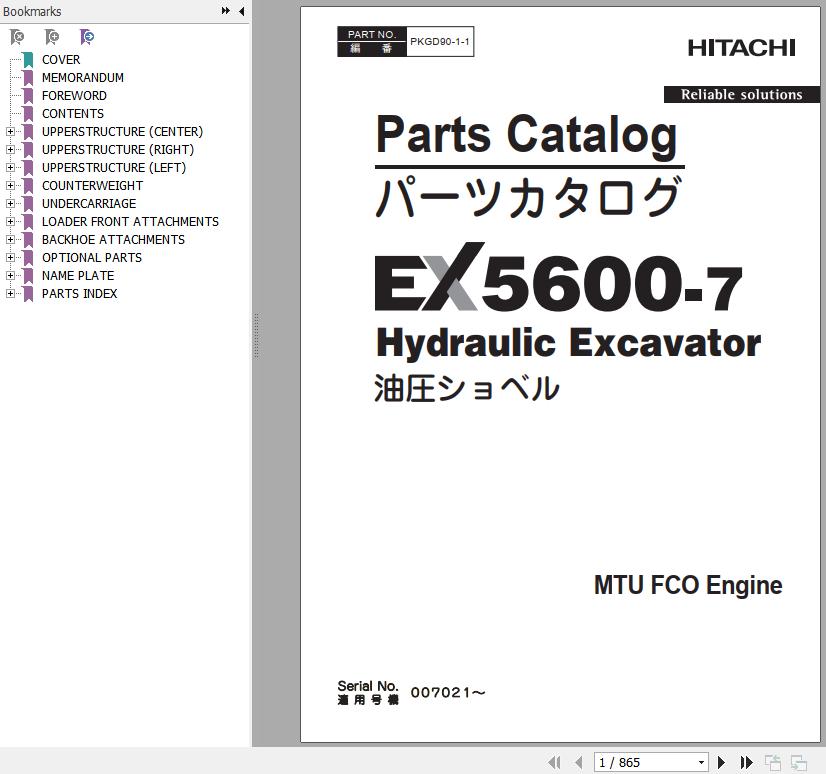Go to the previous page
This screenshot has height=774, width=826.
coord(579,762)
